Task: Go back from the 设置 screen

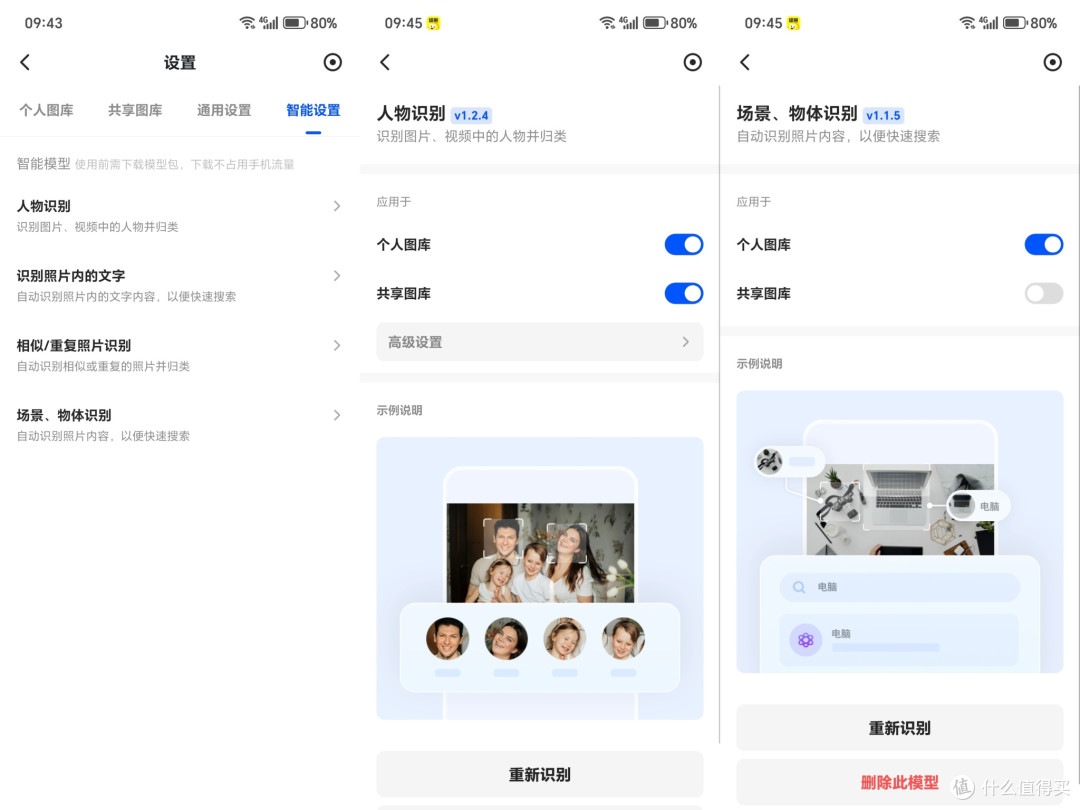Action: tap(25, 63)
